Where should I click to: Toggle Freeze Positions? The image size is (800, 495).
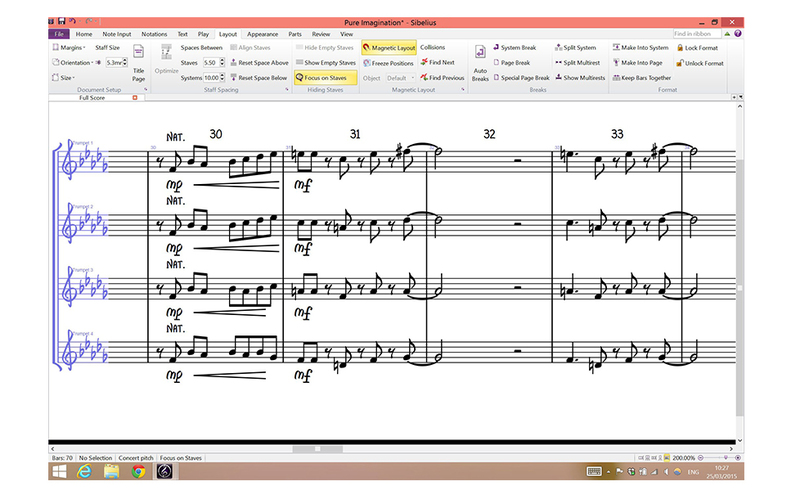[x=388, y=62]
